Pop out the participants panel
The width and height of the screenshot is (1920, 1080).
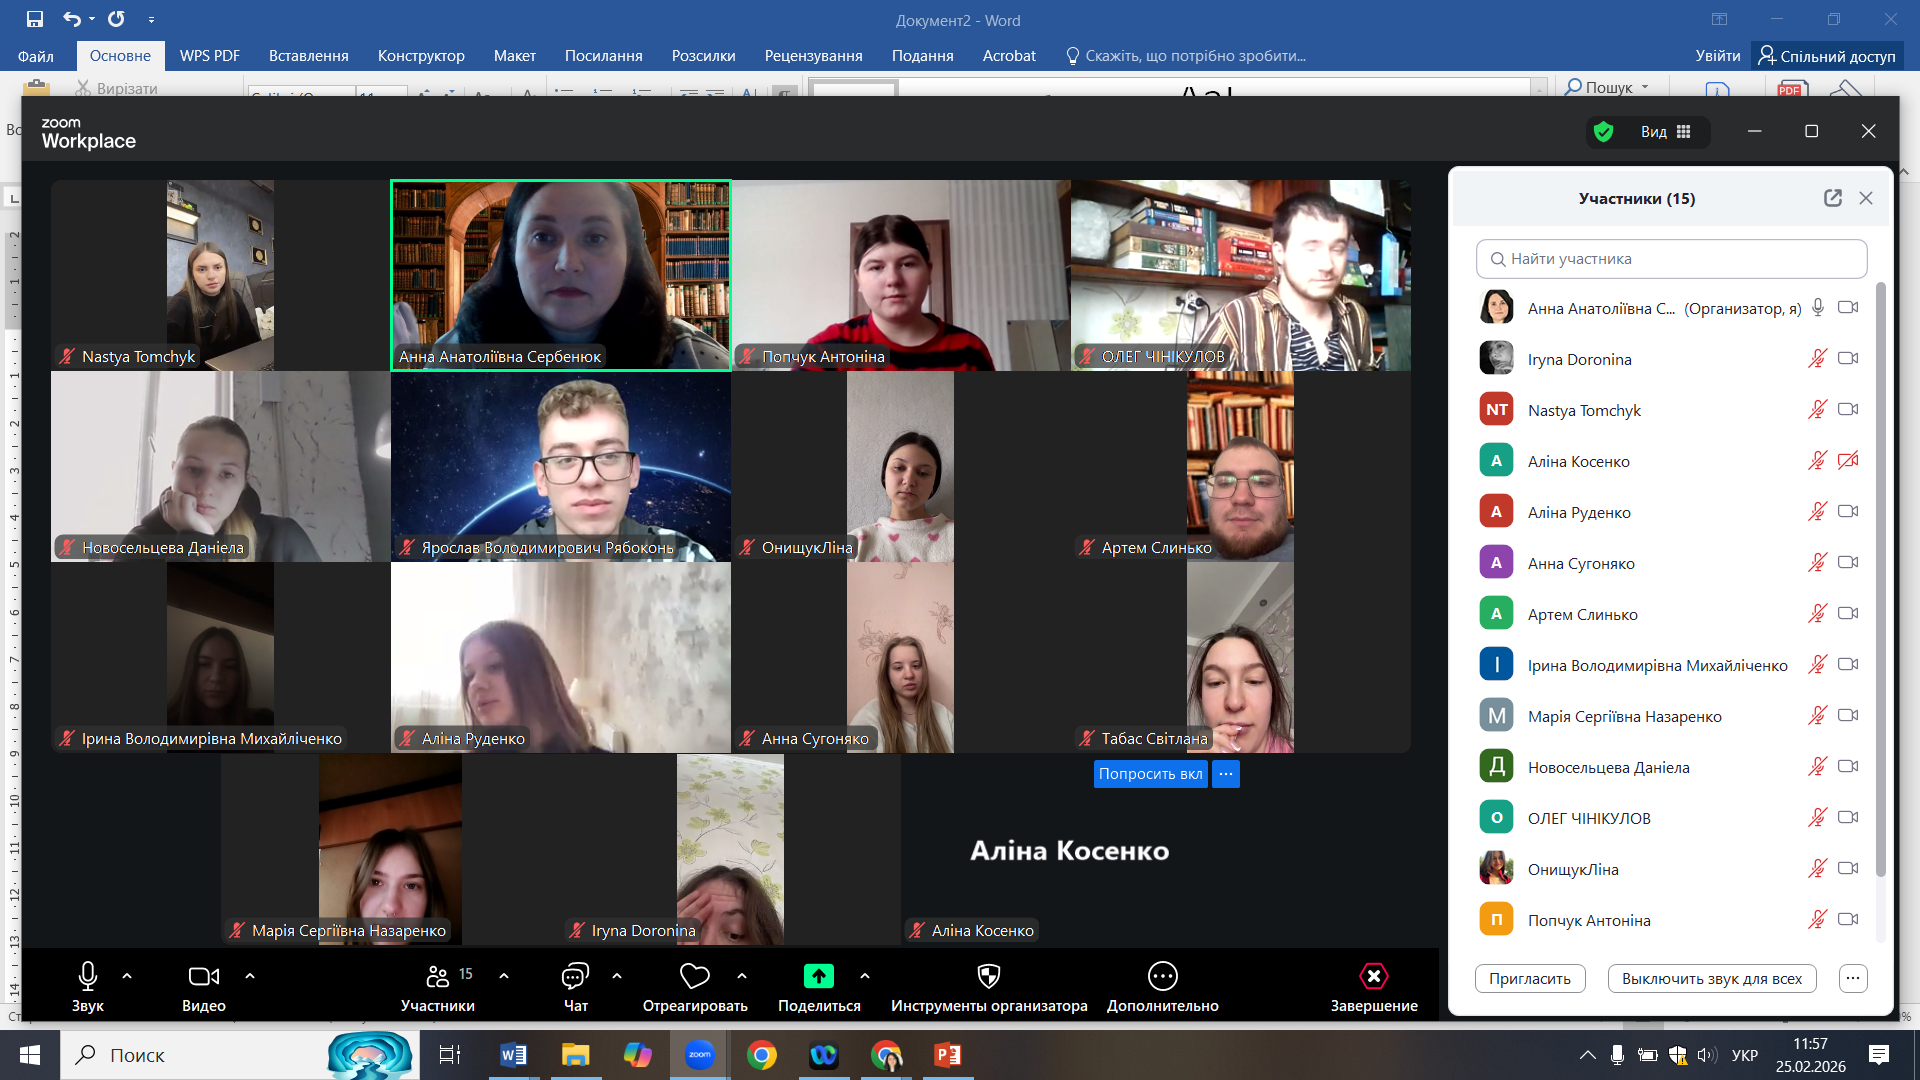click(x=1832, y=198)
